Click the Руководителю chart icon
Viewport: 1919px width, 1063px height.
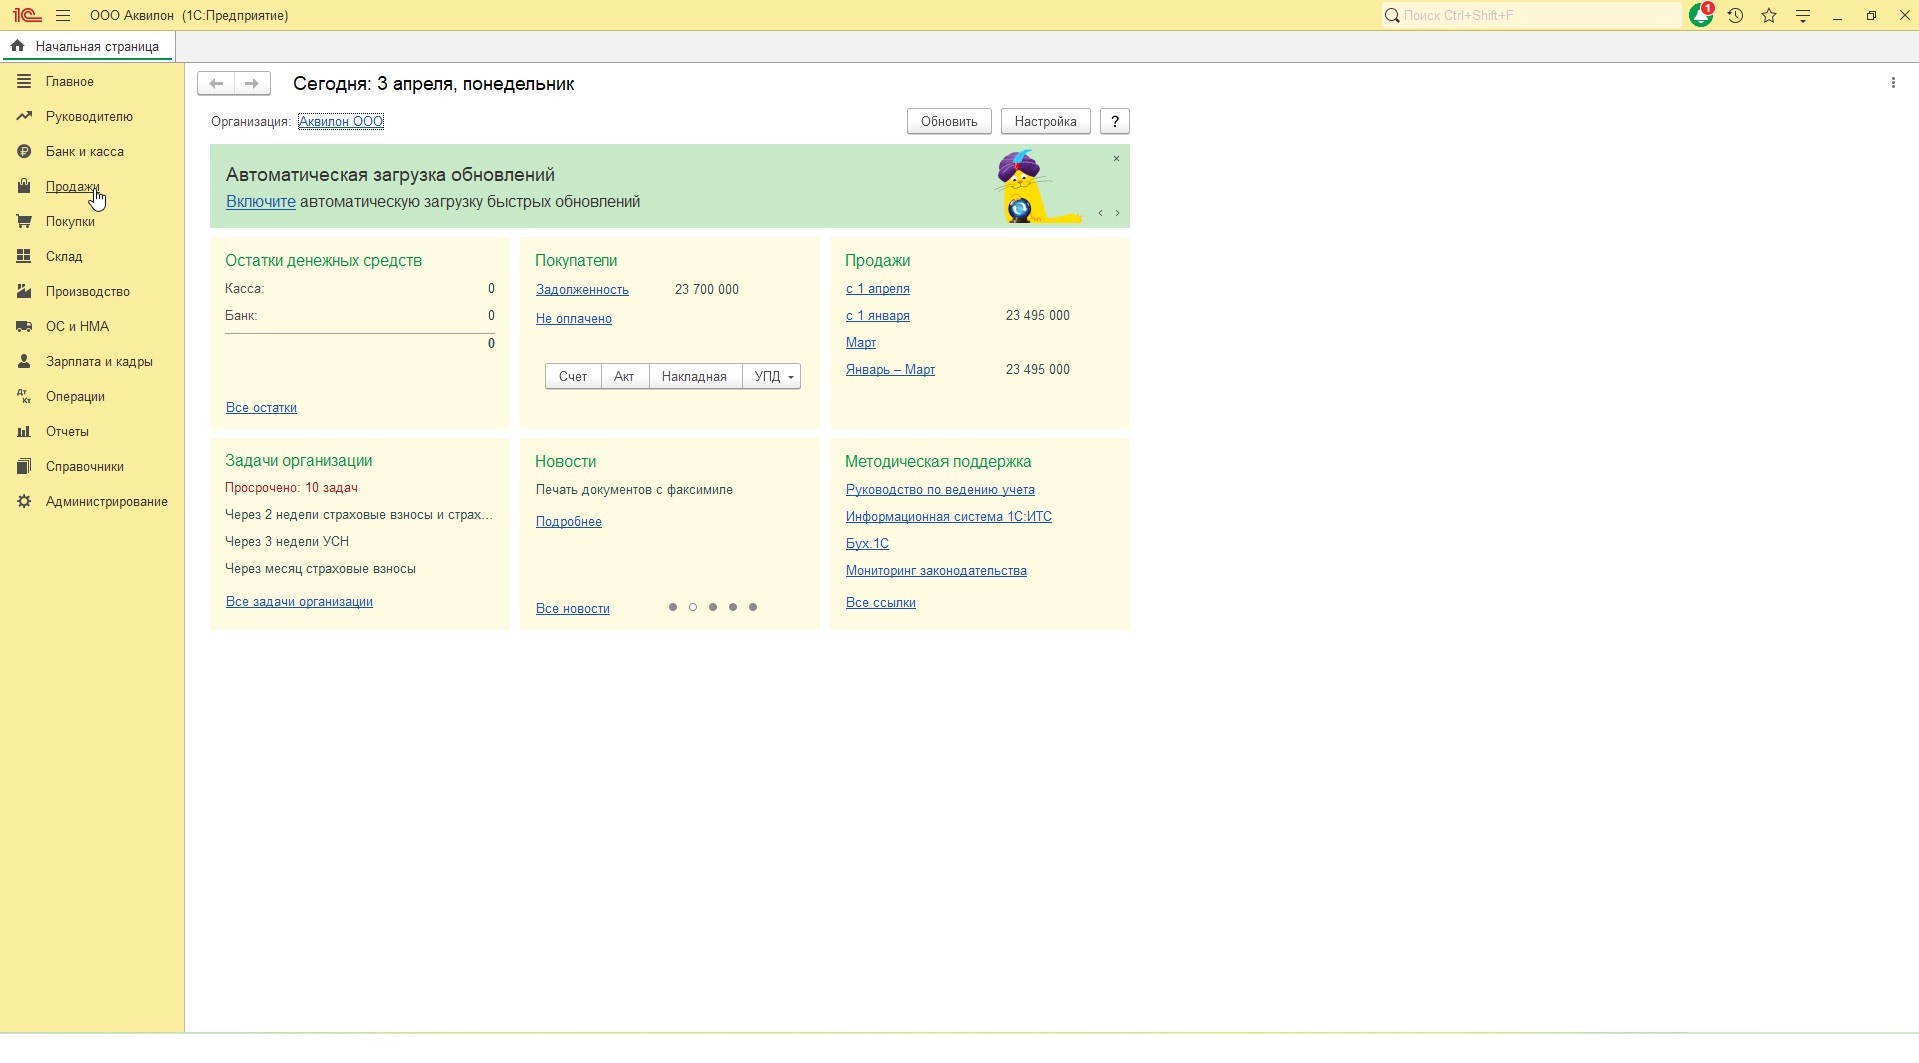(24, 116)
